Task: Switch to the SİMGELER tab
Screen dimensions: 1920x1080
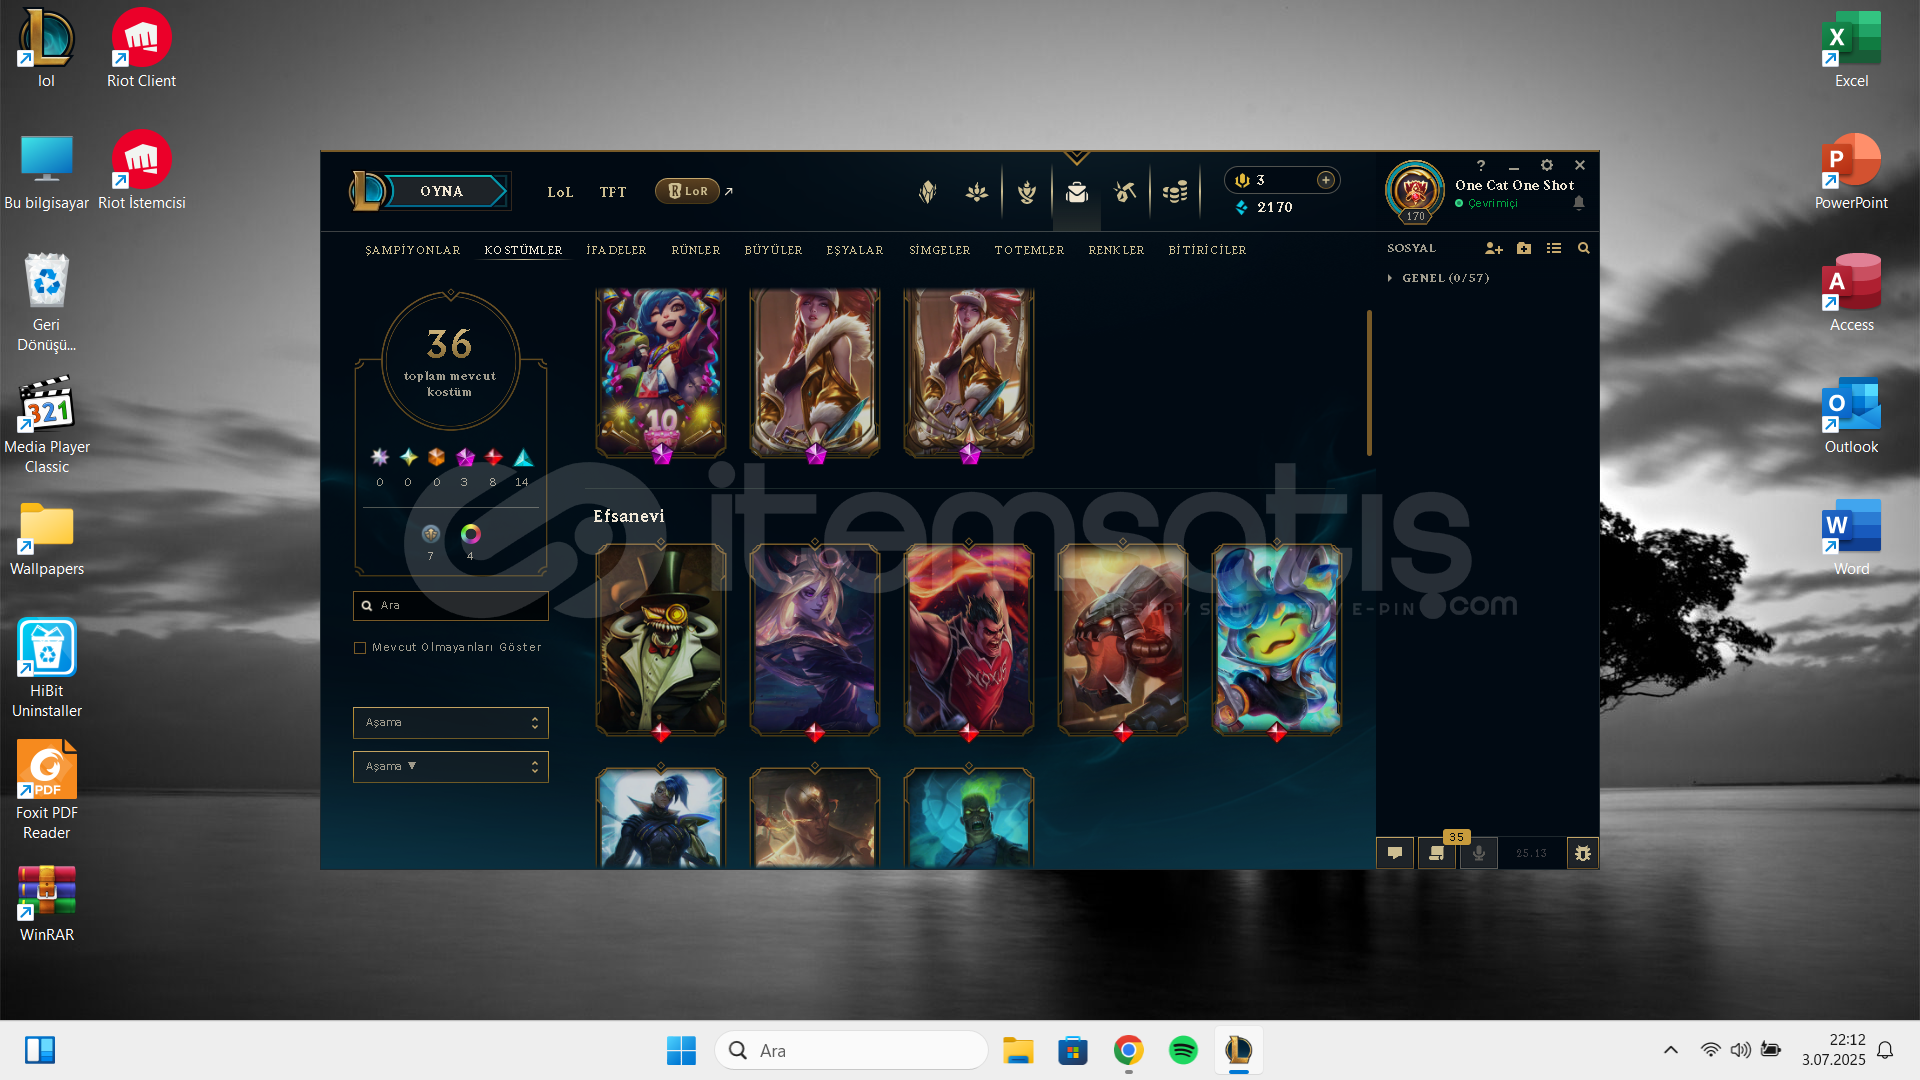Action: pyautogui.click(x=940, y=250)
